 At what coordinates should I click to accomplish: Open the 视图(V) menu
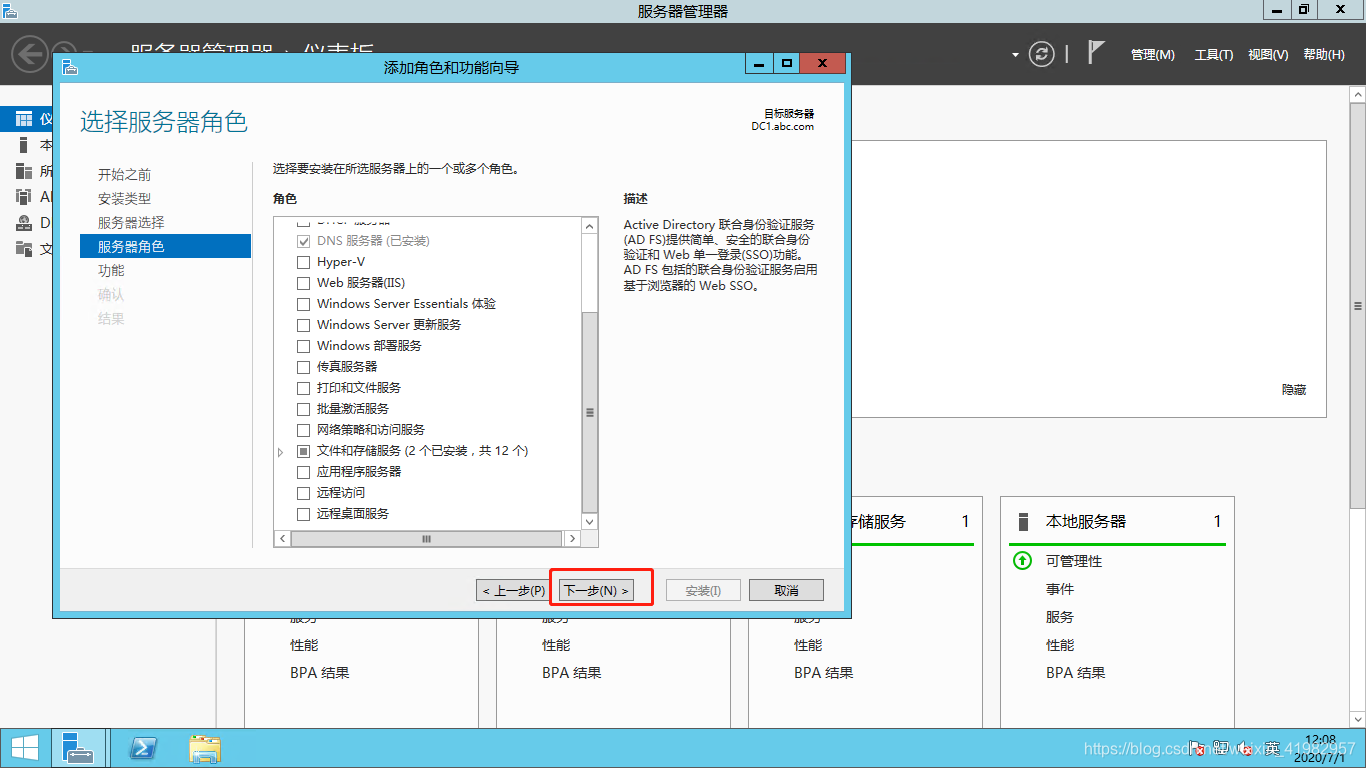(1268, 55)
